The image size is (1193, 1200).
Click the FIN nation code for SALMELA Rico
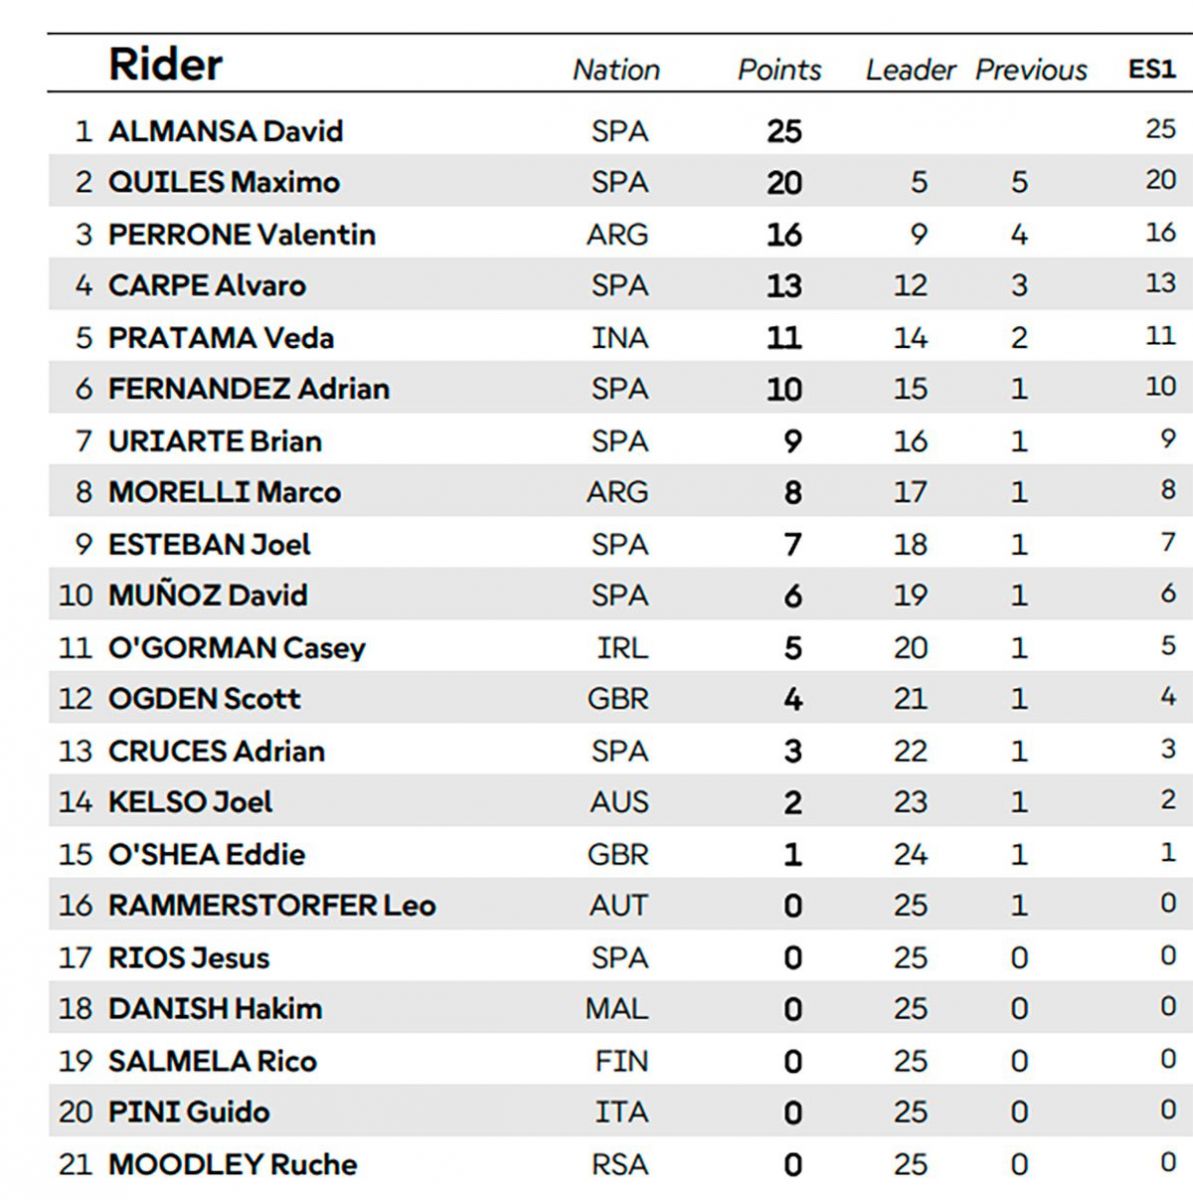pyautogui.click(x=621, y=1061)
